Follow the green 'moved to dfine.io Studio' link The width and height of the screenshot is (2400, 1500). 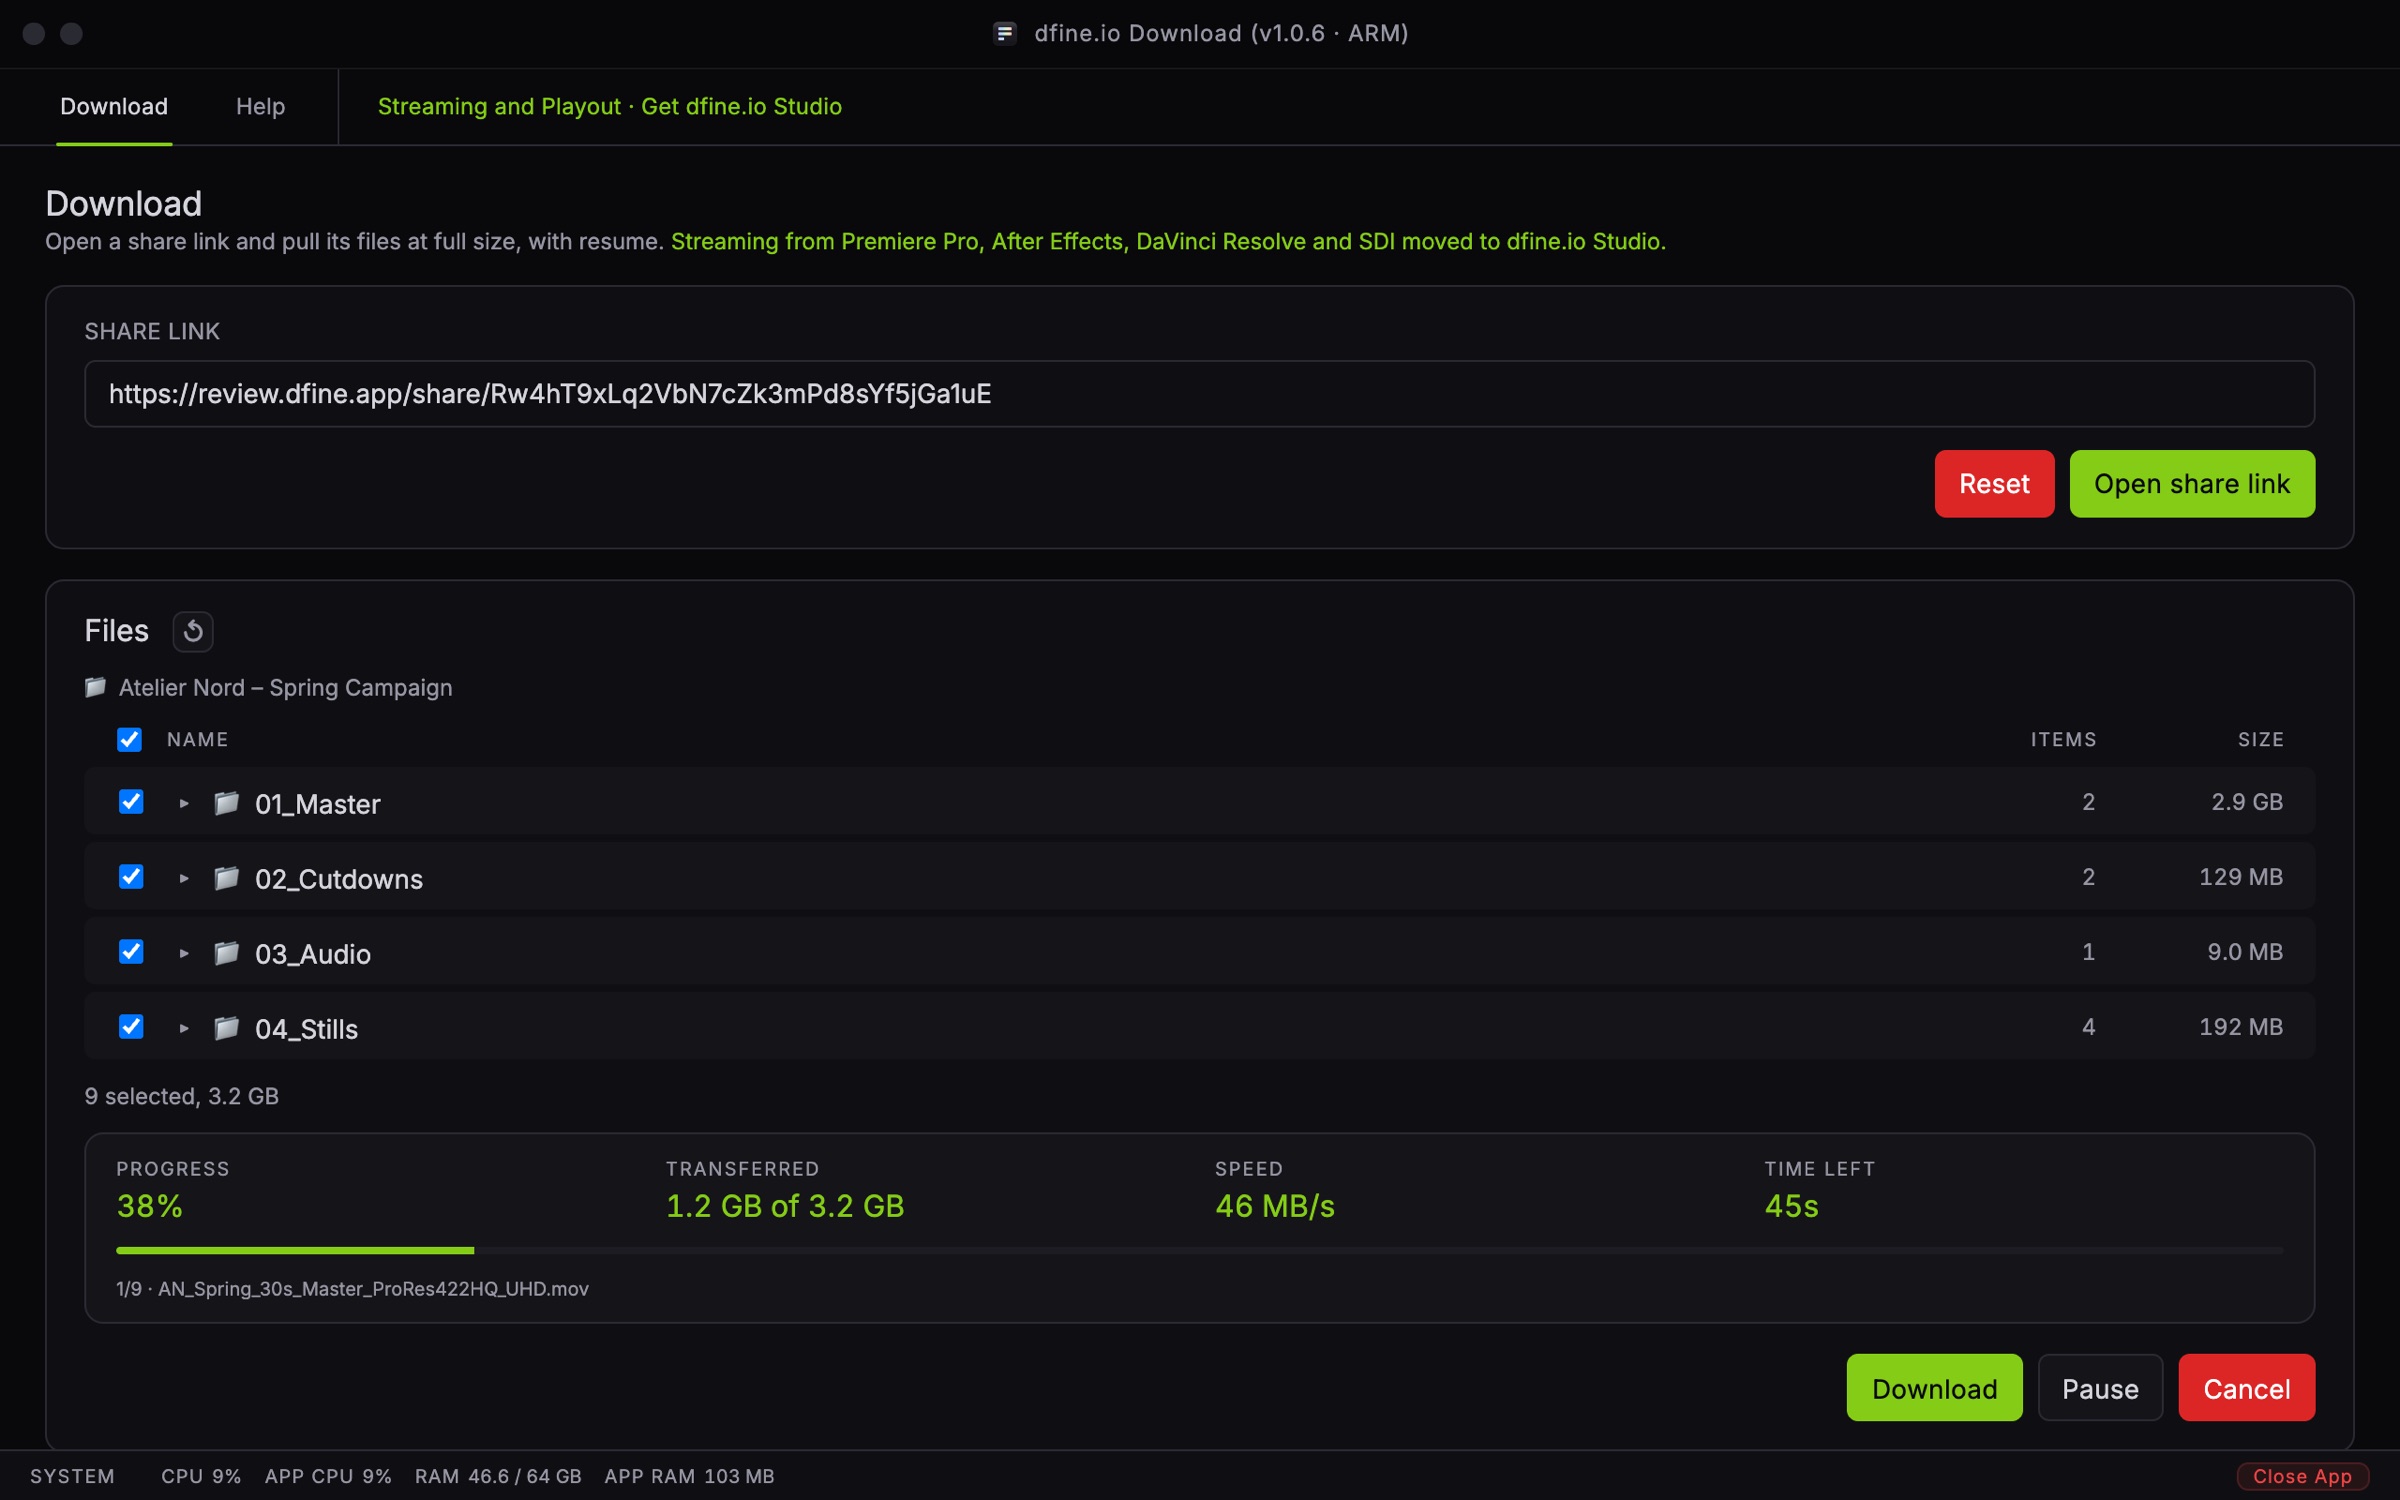[1168, 241]
